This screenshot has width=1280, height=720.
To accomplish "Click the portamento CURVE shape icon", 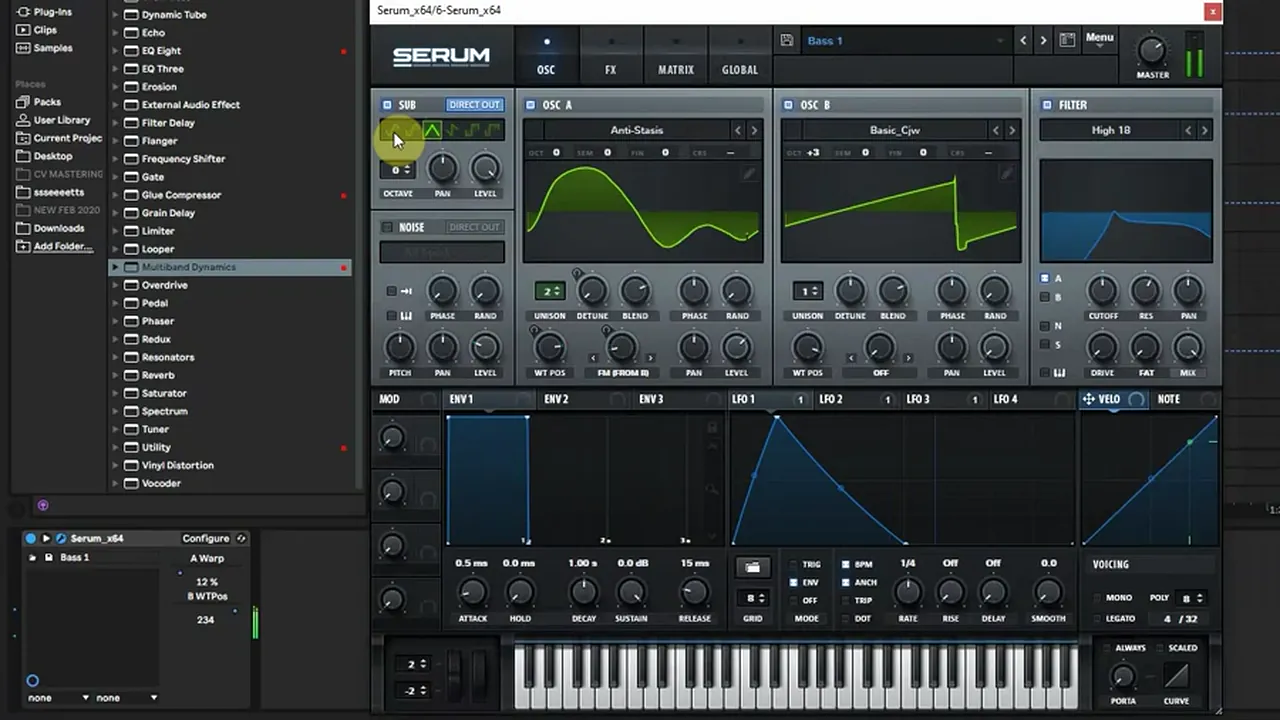I will click(1176, 675).
